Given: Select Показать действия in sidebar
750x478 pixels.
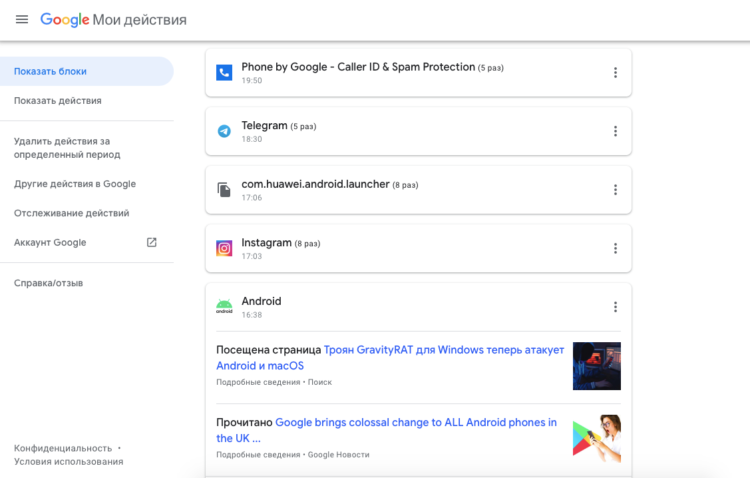Looking at the screenshot, I should [x=57, y=100].
